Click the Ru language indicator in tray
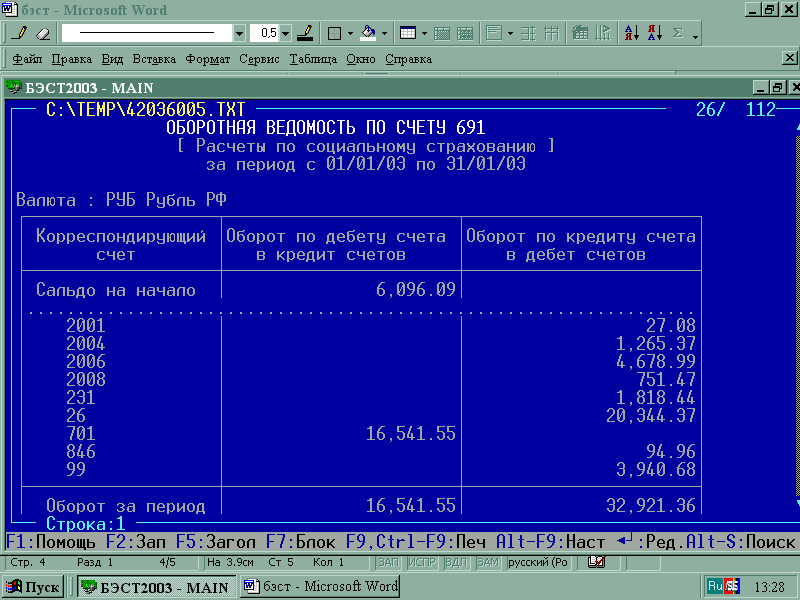This screenshot has height=600, width=800. tap(715, 586)
